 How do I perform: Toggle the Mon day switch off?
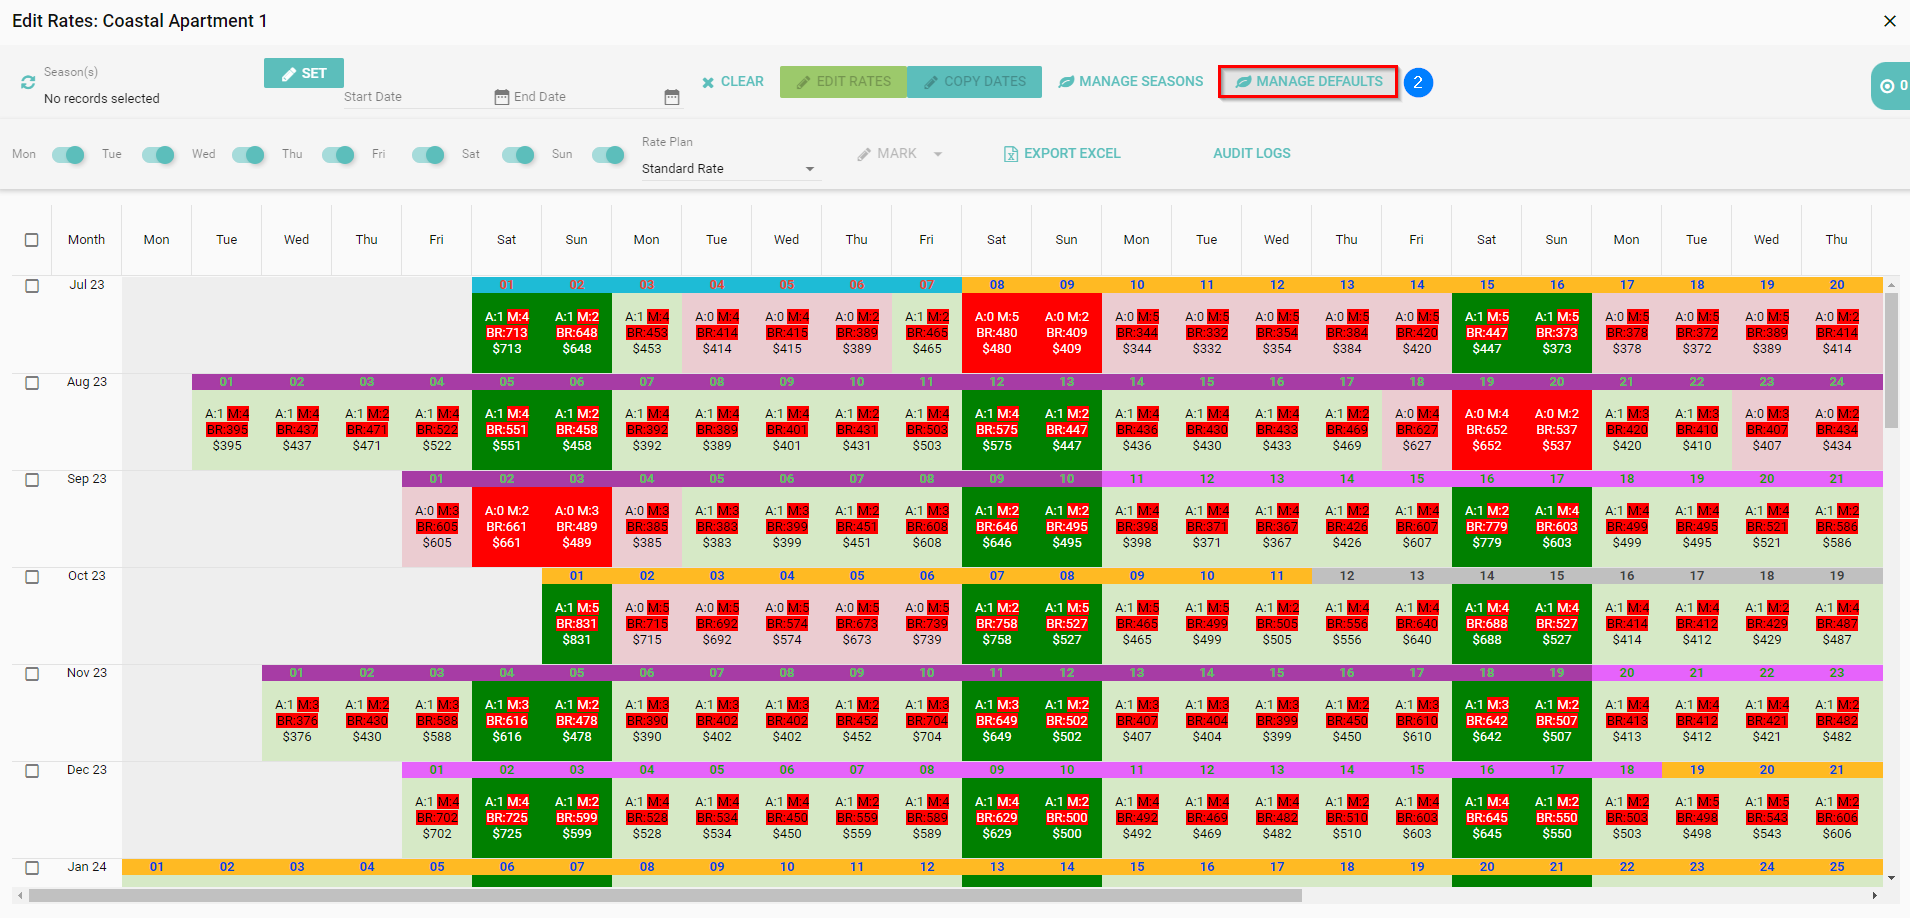68,154
